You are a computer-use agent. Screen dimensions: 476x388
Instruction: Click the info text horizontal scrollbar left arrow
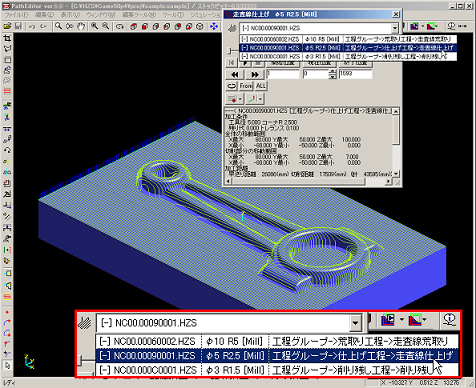[229, 181]
